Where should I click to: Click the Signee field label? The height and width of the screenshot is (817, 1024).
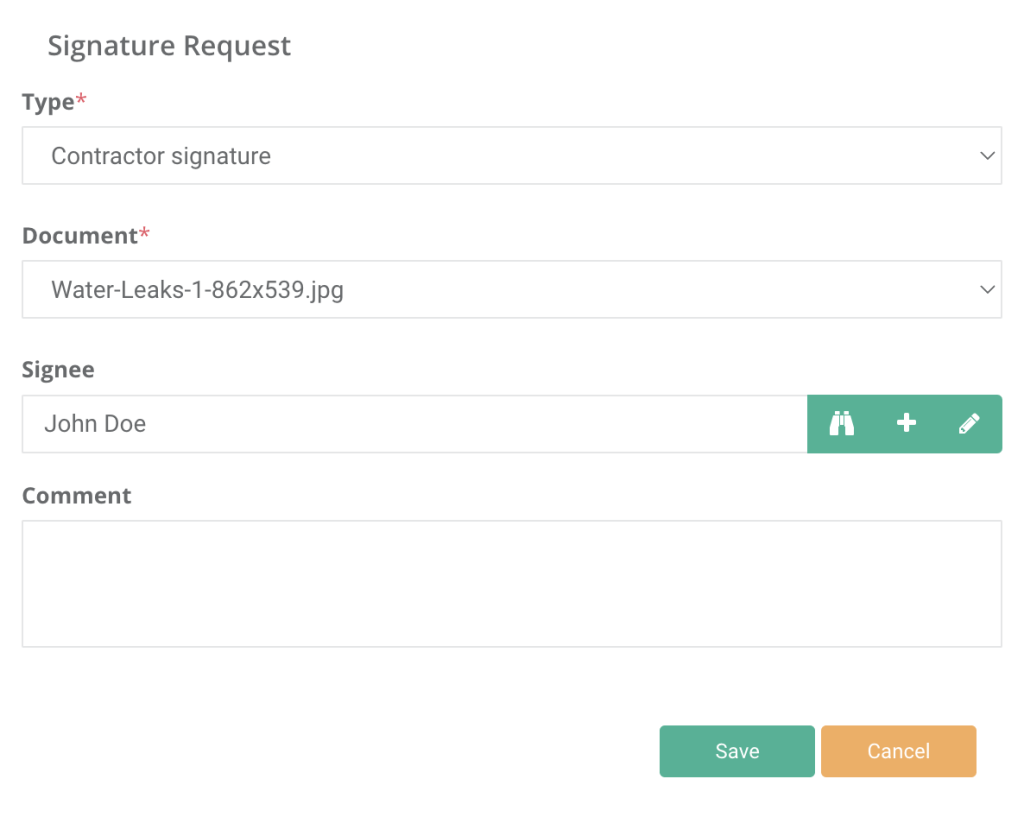click(x=58, y=370)
